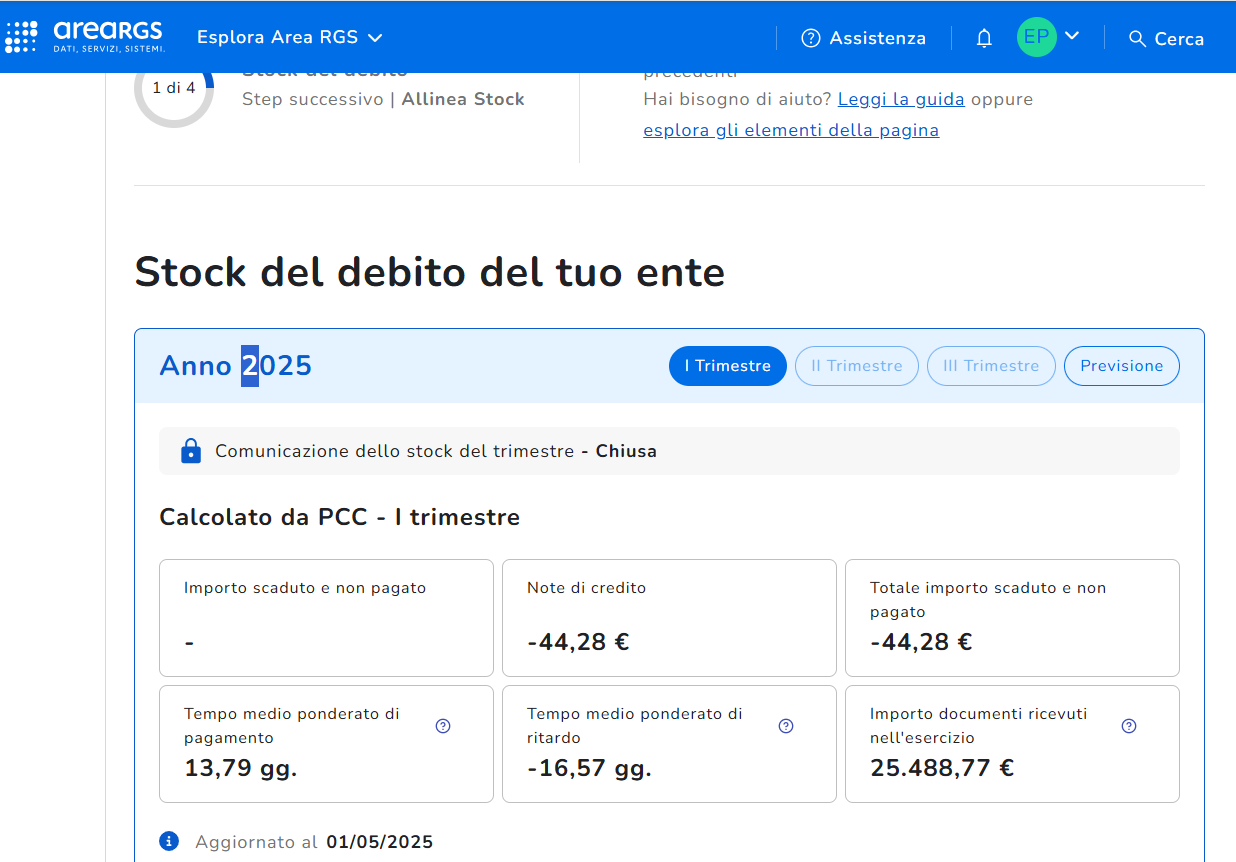Click the info icon next to Aggiornato al

point(170,841)
